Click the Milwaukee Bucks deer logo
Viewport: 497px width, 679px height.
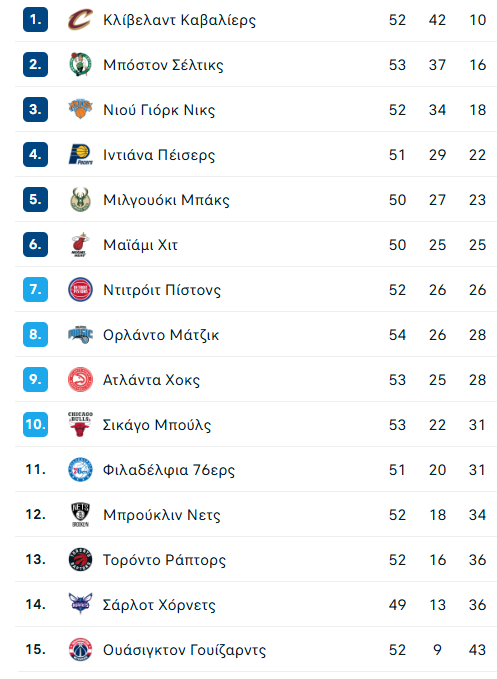pos(81,200)
